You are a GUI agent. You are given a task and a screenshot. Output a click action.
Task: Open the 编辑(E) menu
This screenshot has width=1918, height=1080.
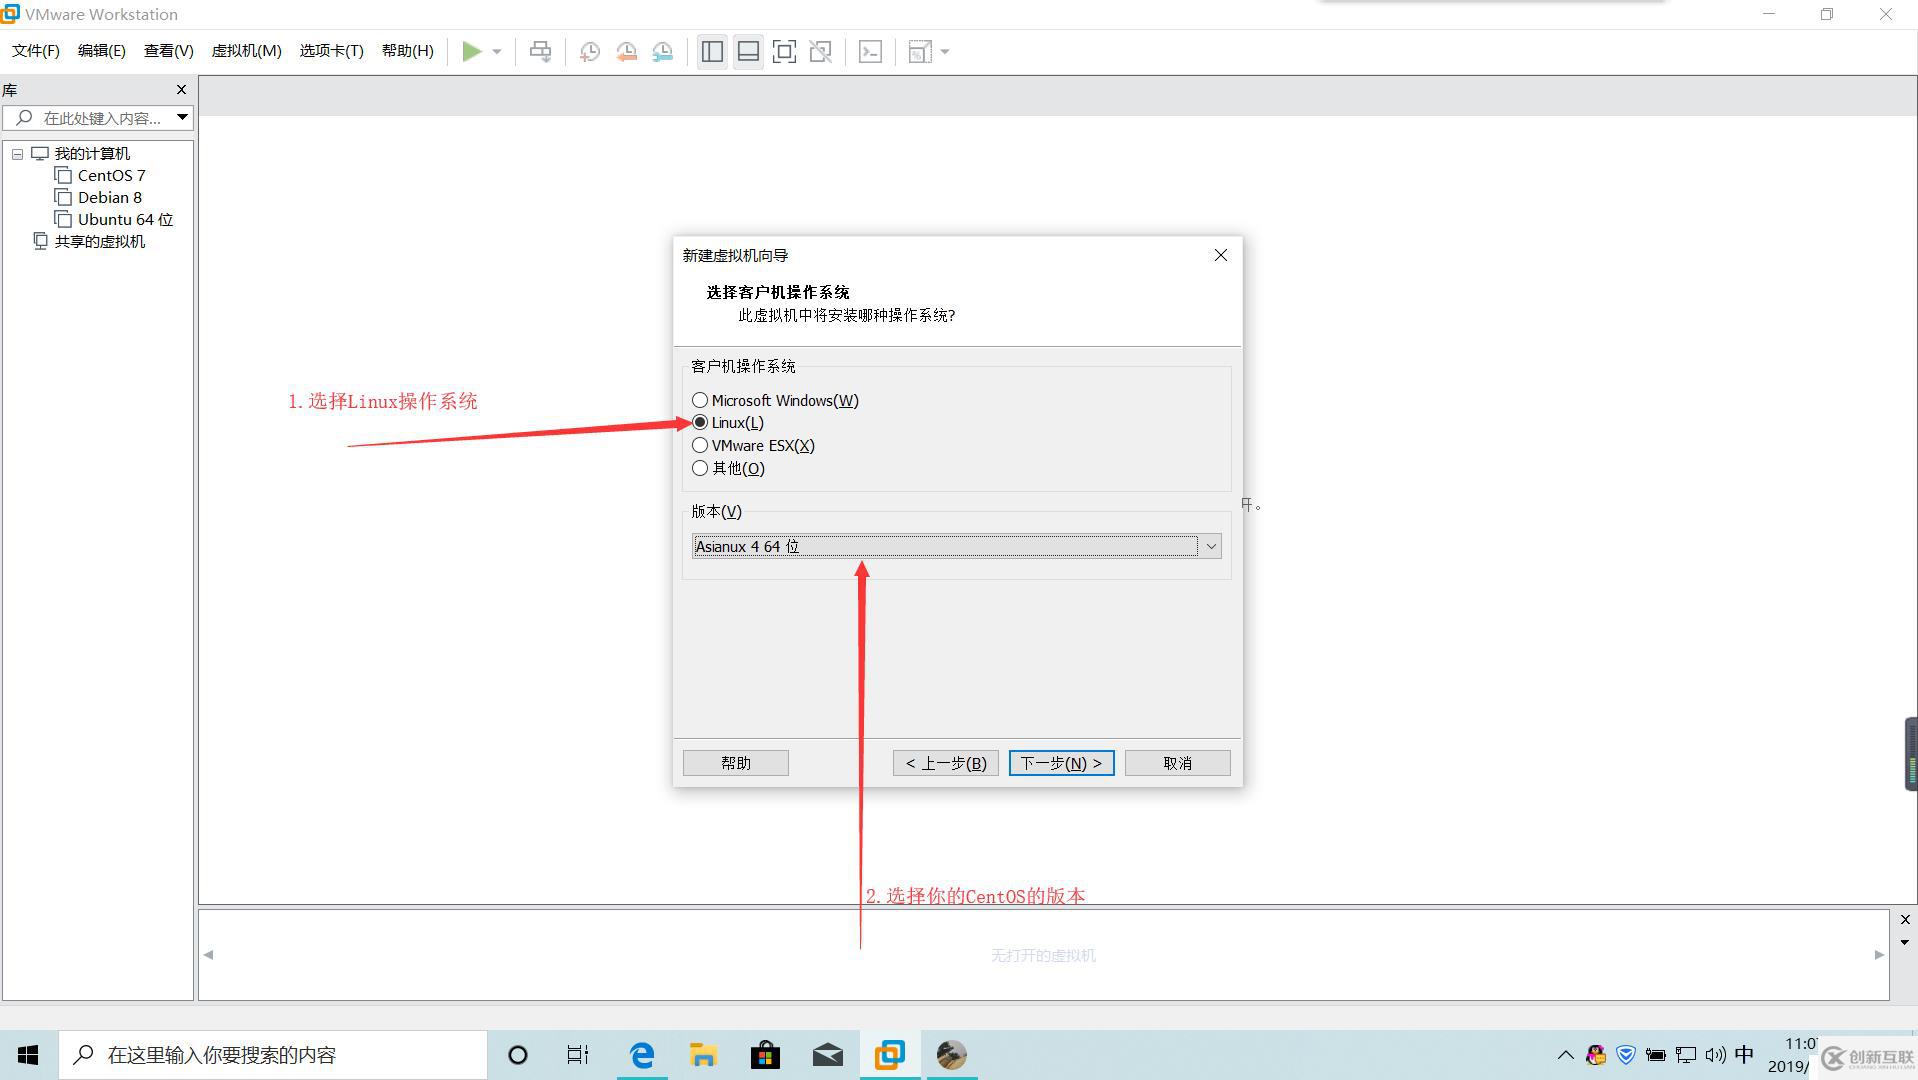101,51
